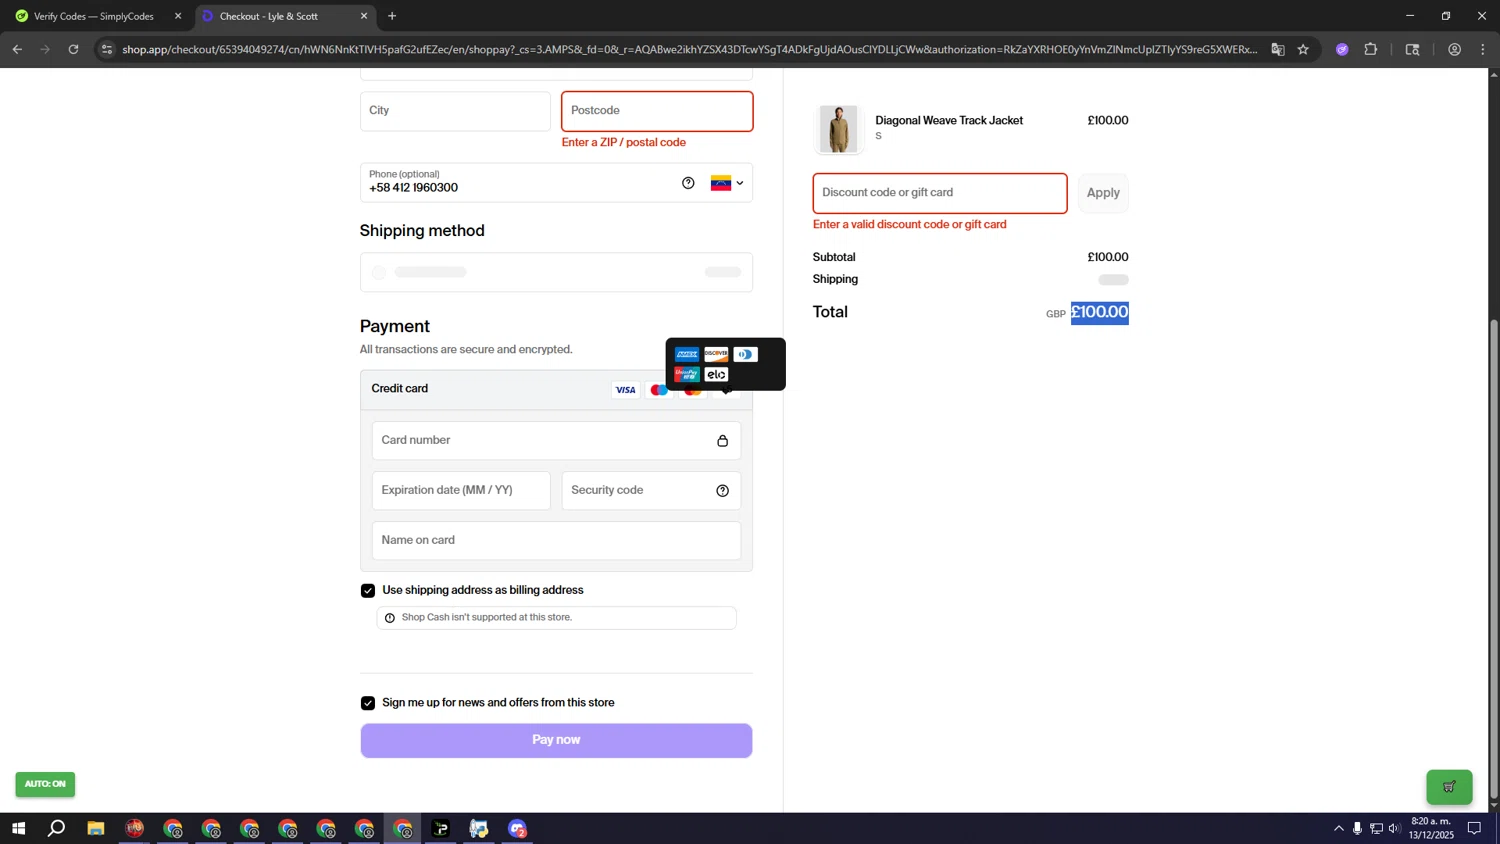Click the taskbar clock showing 8:20 a. m.
This screenshot has width=1500, height=844.
coord(1432,828)
